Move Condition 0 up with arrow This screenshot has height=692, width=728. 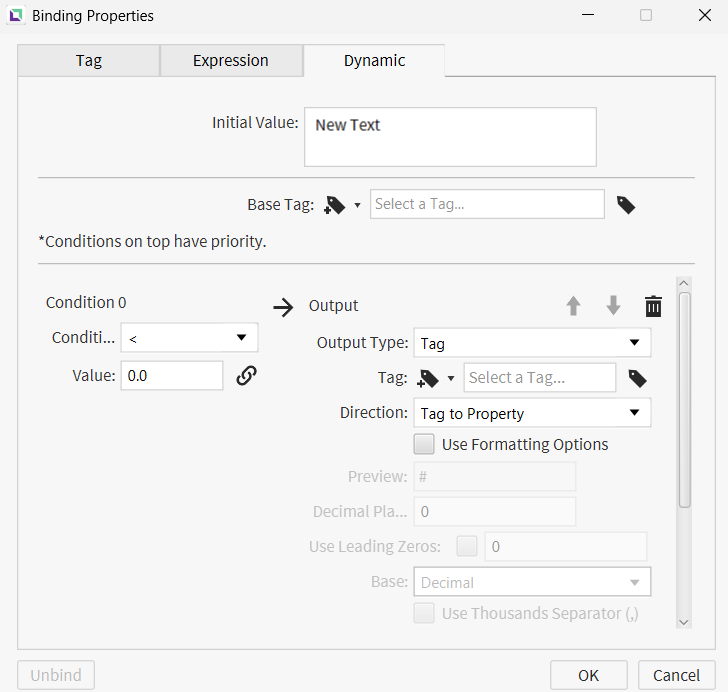573,306
